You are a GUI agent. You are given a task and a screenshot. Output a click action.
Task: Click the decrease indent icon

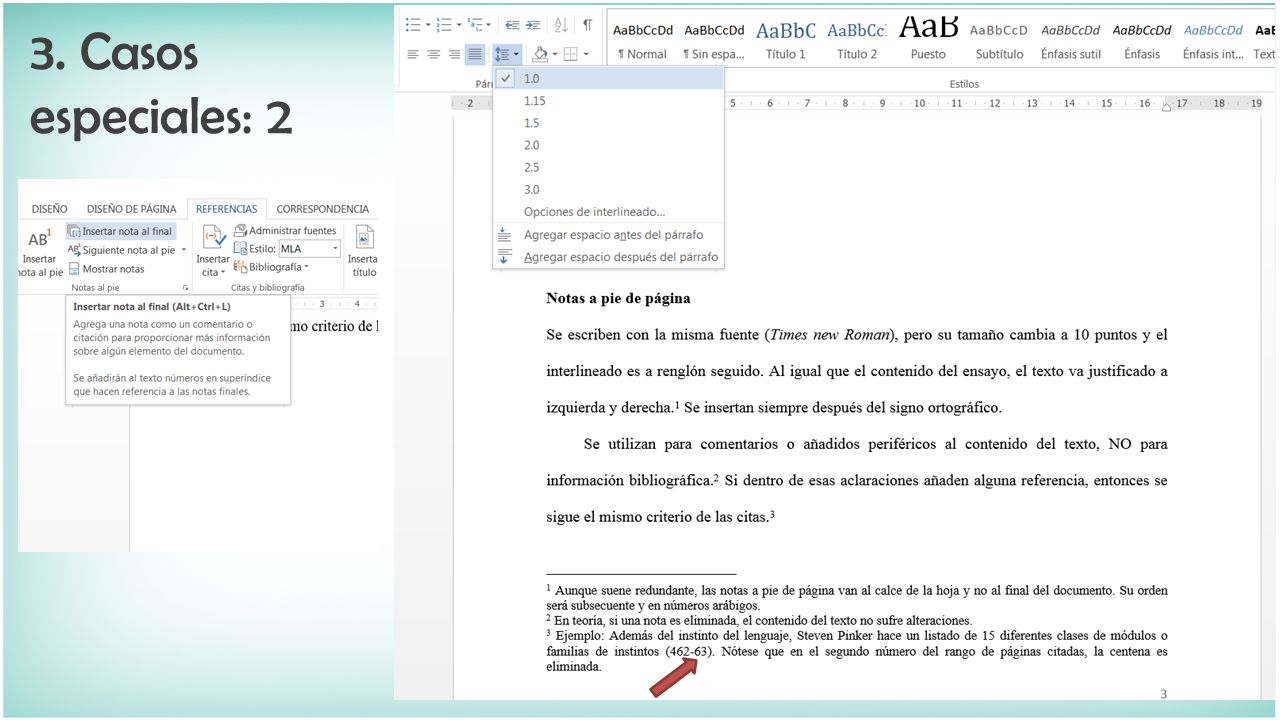click(x=512, y=25)
